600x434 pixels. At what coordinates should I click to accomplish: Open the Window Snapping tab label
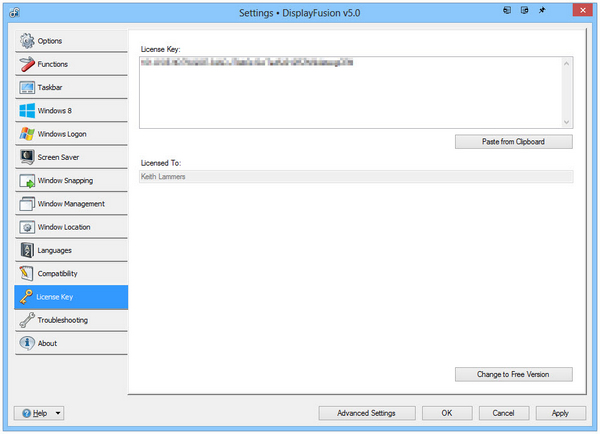65,181
